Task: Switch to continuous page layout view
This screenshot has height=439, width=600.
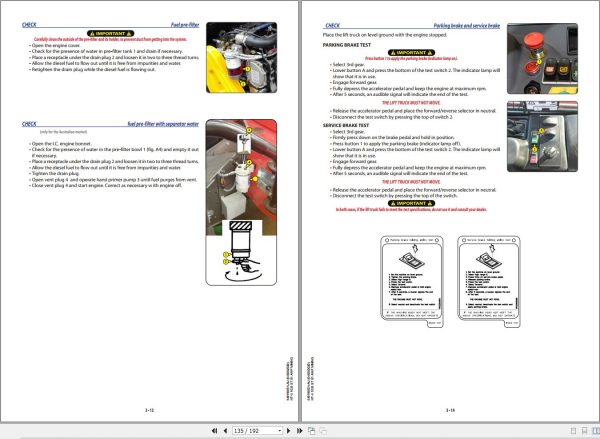Action: tap(584, 431)
